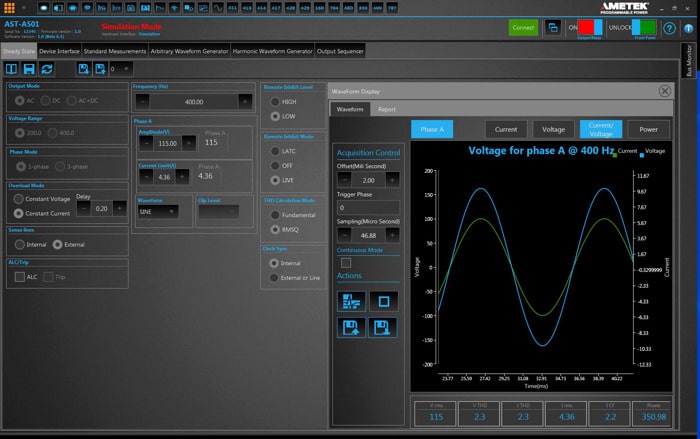Viewport: 700px width, 439px height.
Task: Enable the Continuous Mode checkbox
Action: tap(346, 262)
